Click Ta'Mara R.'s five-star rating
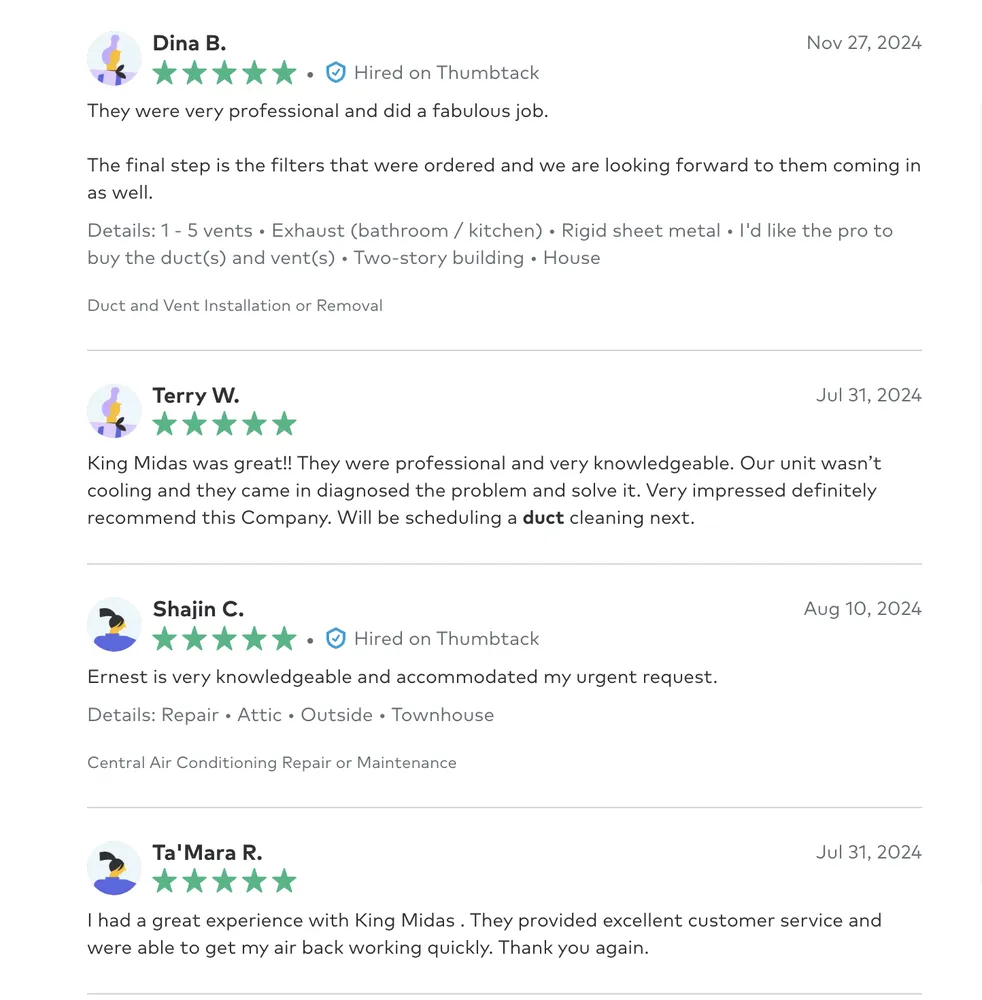This screenshot has height=1000, width=982. [224, 882]
